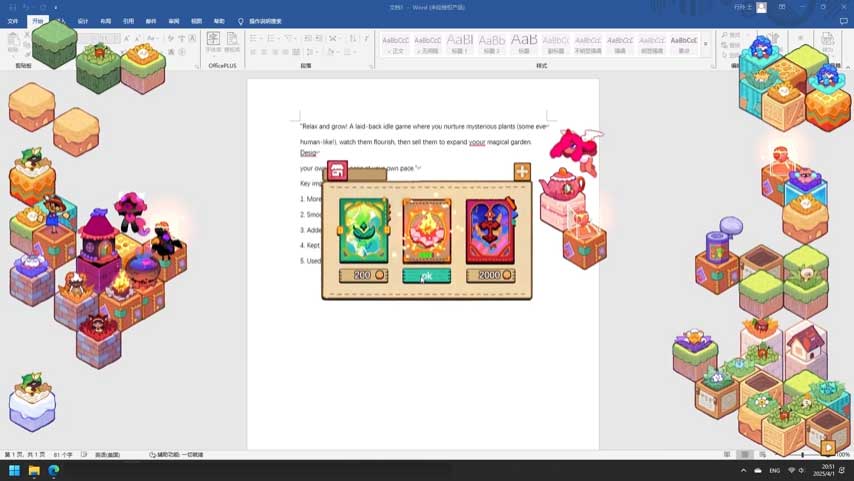Open the numbering library dropdown arrow
Screen dimensions: 854x481
point(278,39)
